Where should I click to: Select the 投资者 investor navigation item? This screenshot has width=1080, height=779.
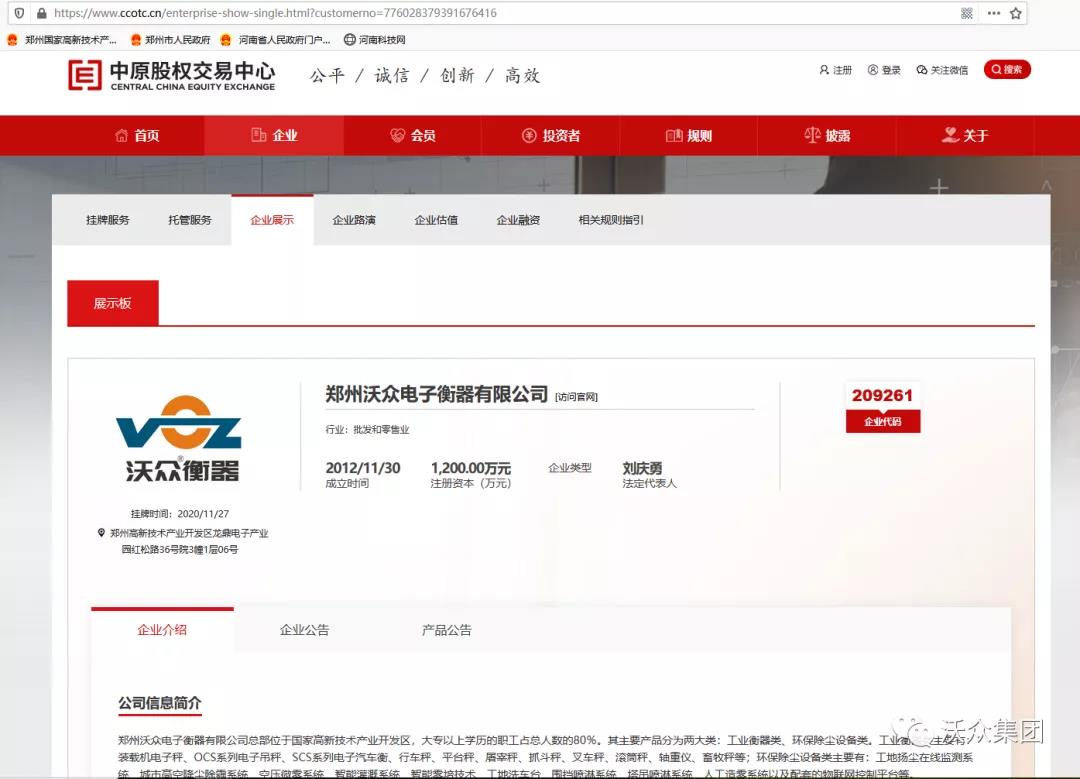(x=551, y=136)
